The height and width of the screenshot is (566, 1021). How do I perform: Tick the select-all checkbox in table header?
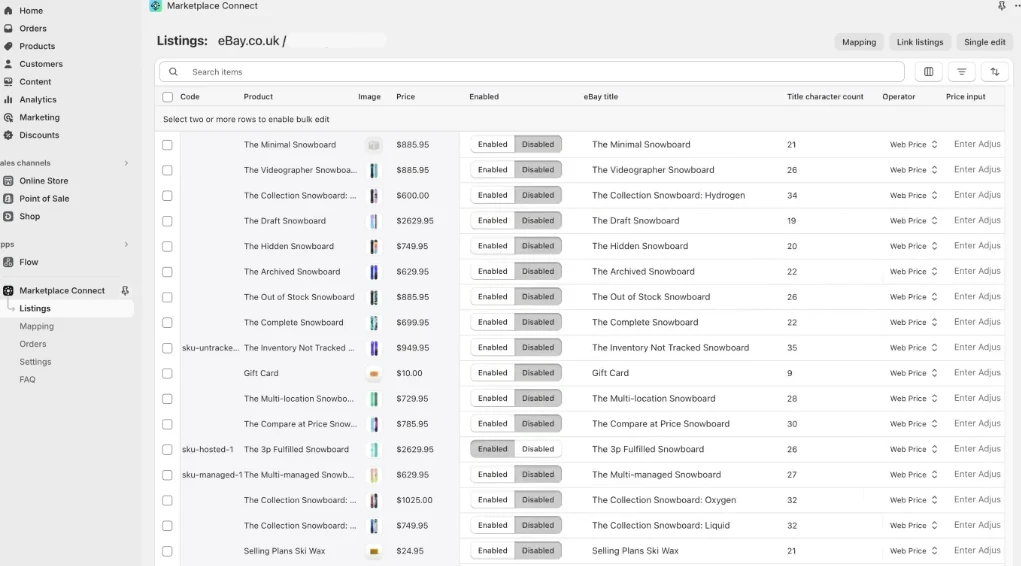click(167, 96)
